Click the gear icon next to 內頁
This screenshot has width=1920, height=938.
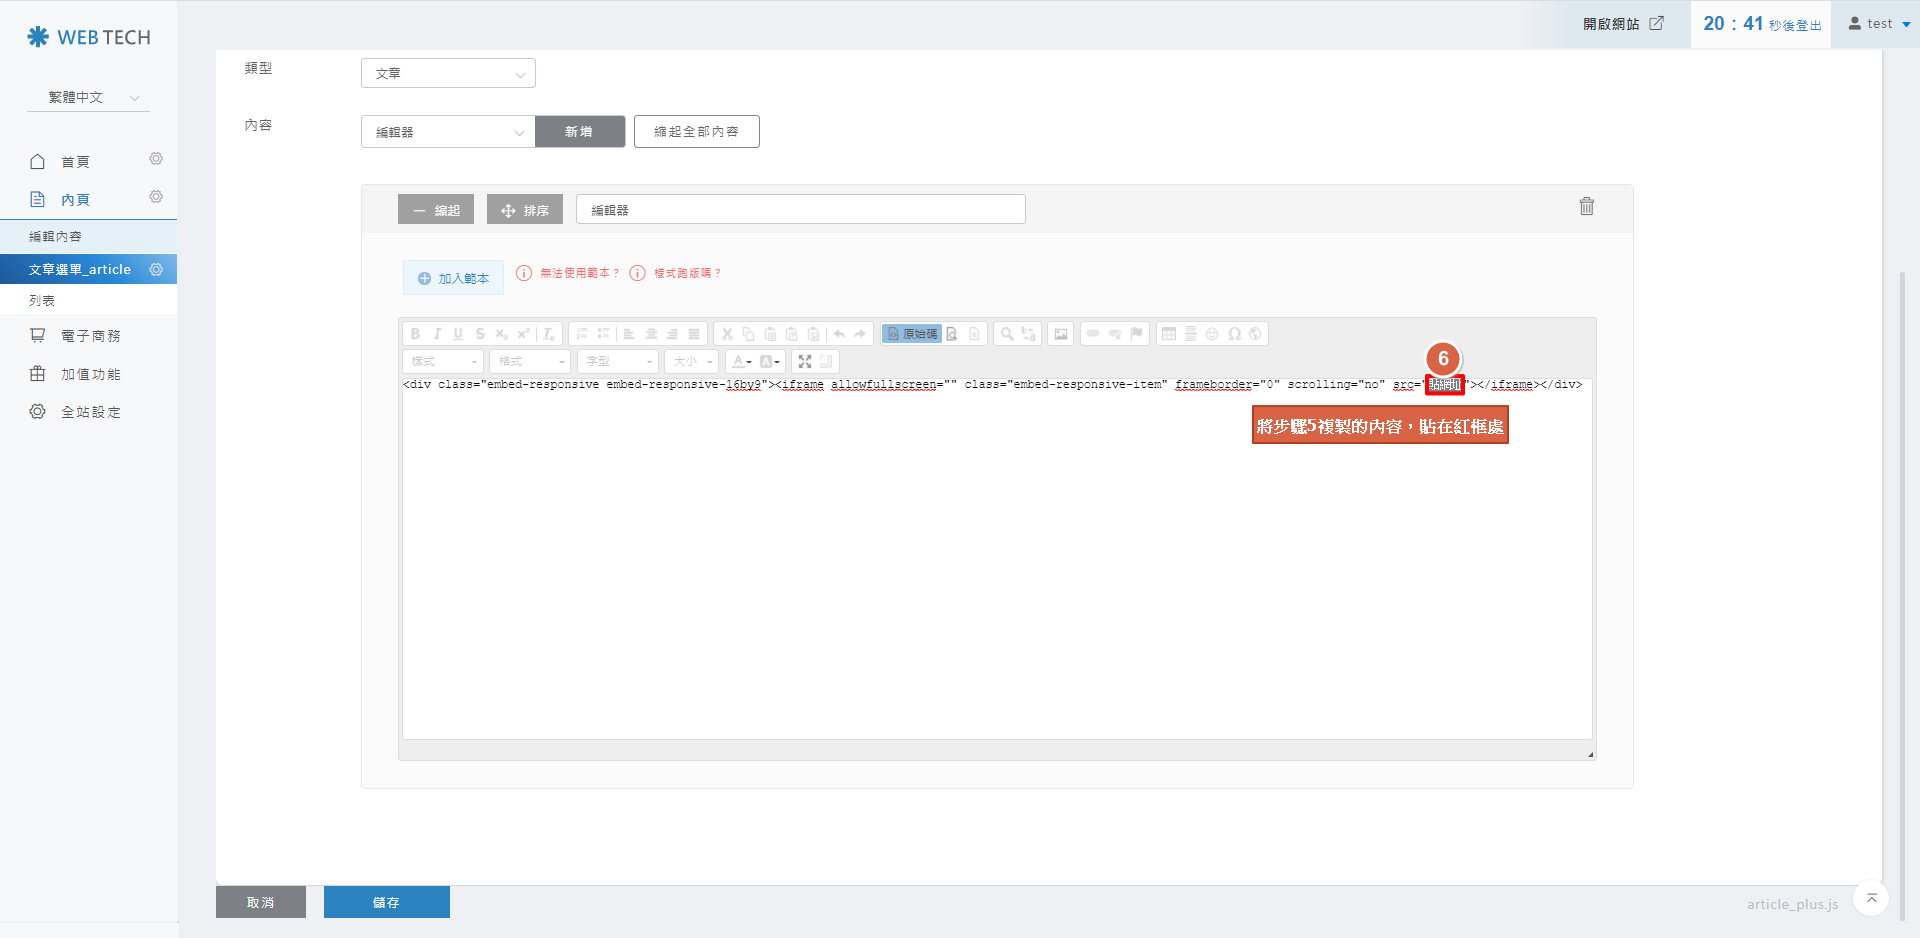pyautogui.click(x=156, y=198)
